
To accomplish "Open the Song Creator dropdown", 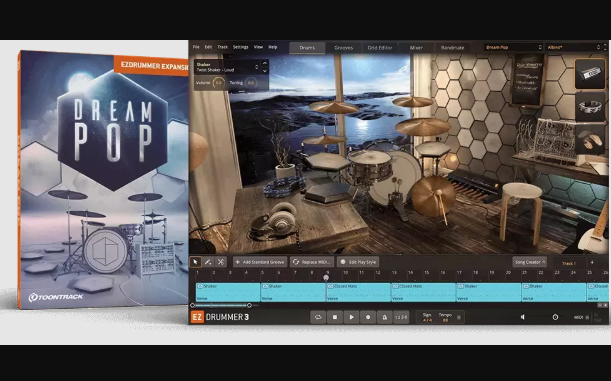I will pos(530,262).
